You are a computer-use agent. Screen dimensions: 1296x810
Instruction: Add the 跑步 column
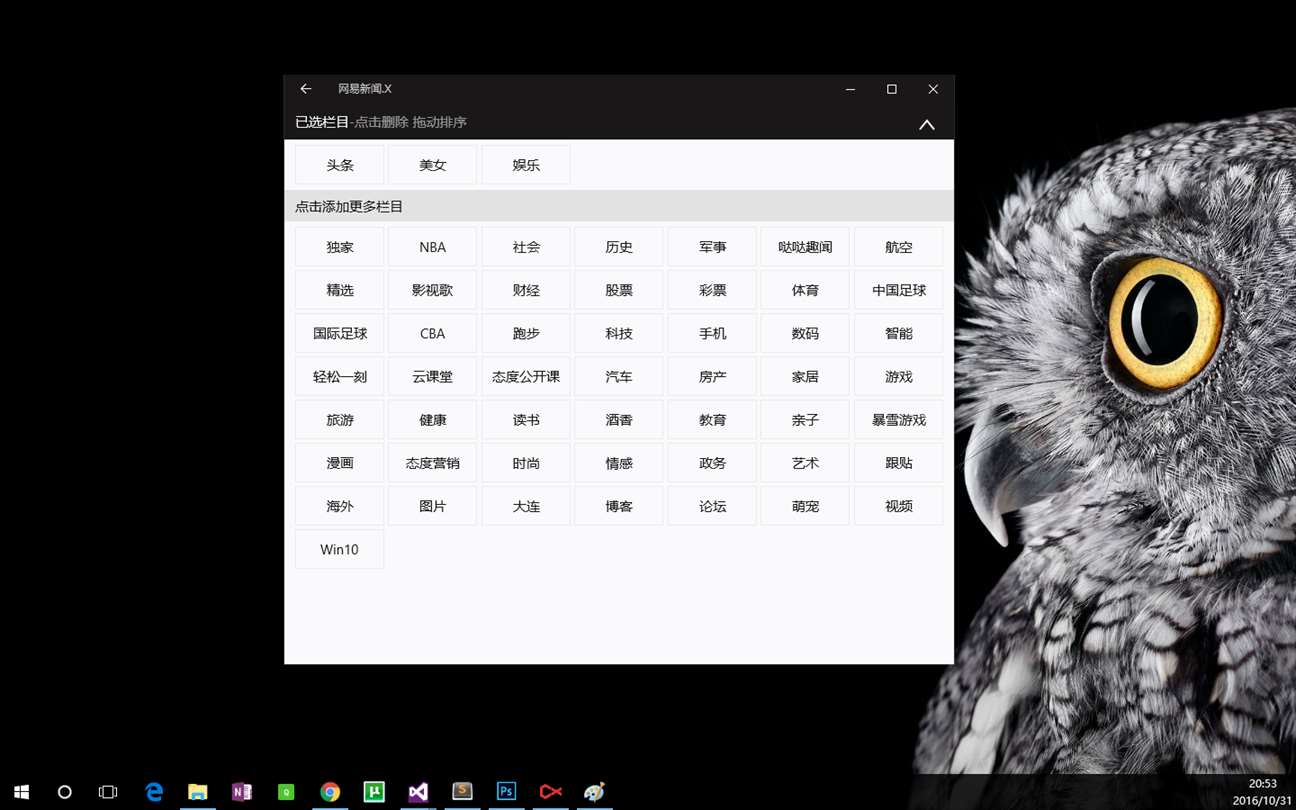click(x=526, y=333)
